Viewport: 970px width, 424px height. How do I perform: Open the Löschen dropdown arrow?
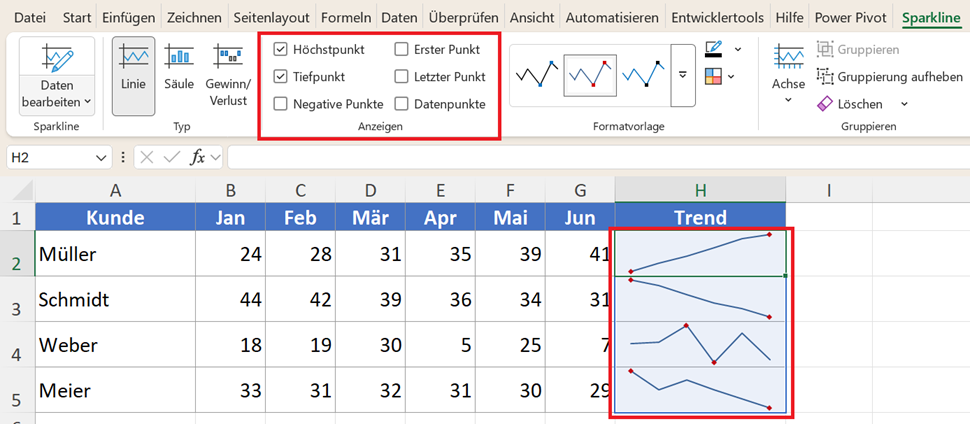pos(904,104)
